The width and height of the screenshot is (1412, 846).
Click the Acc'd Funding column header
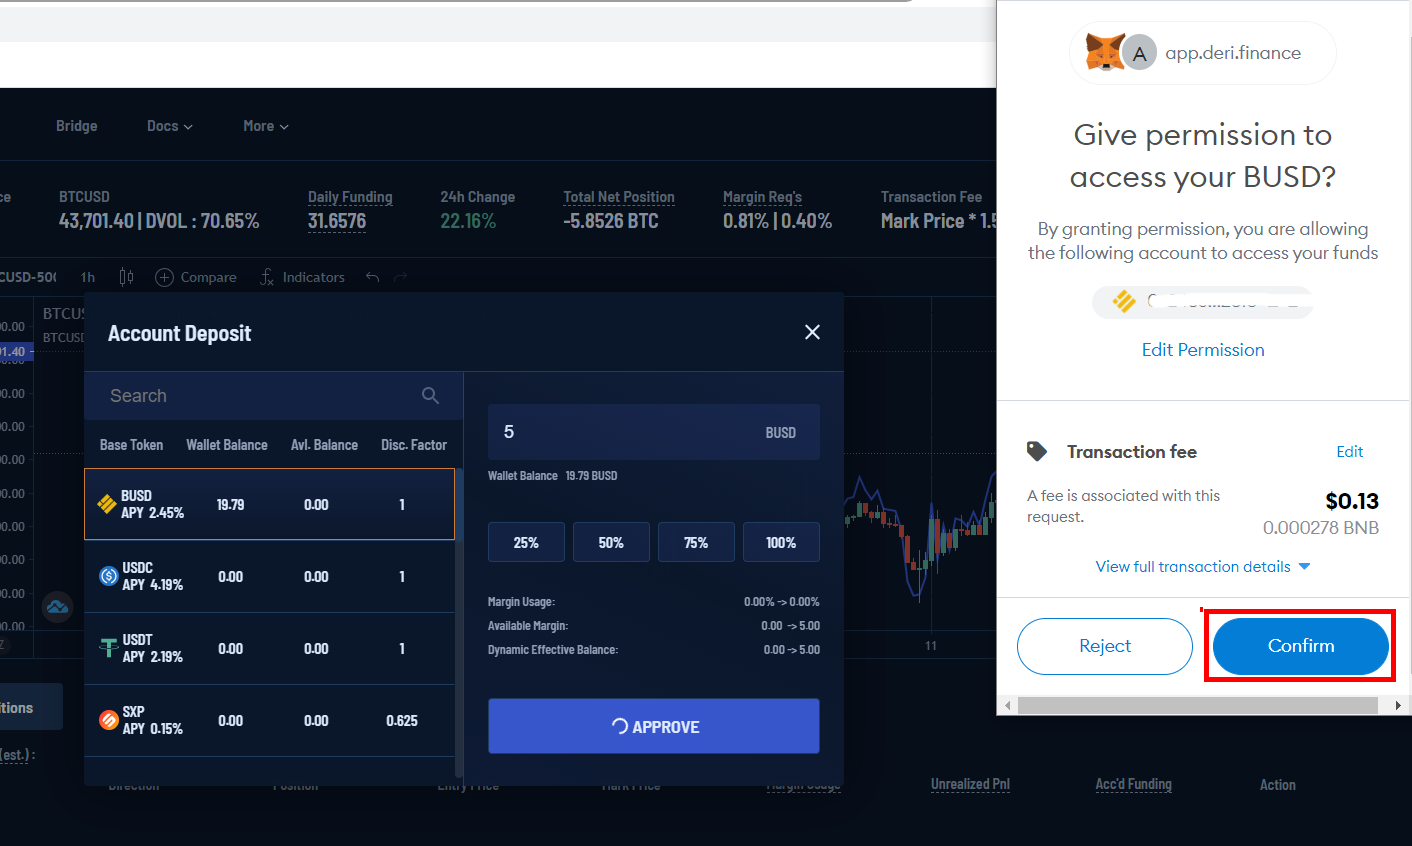point(1133,784)
